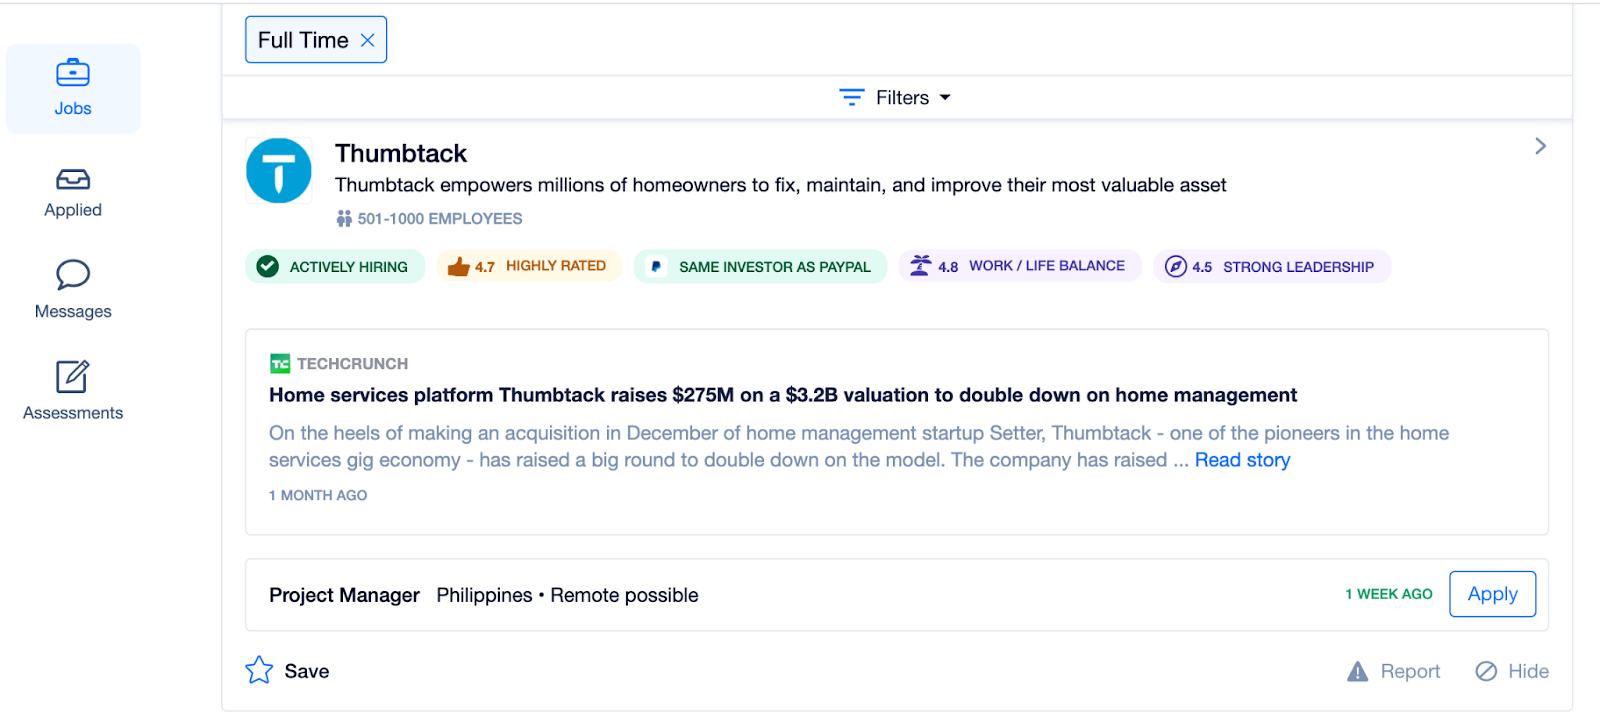This screenshot has width=1600, height=720.
Task: Remove the Full Time filter tag
Action: (368, 40)
